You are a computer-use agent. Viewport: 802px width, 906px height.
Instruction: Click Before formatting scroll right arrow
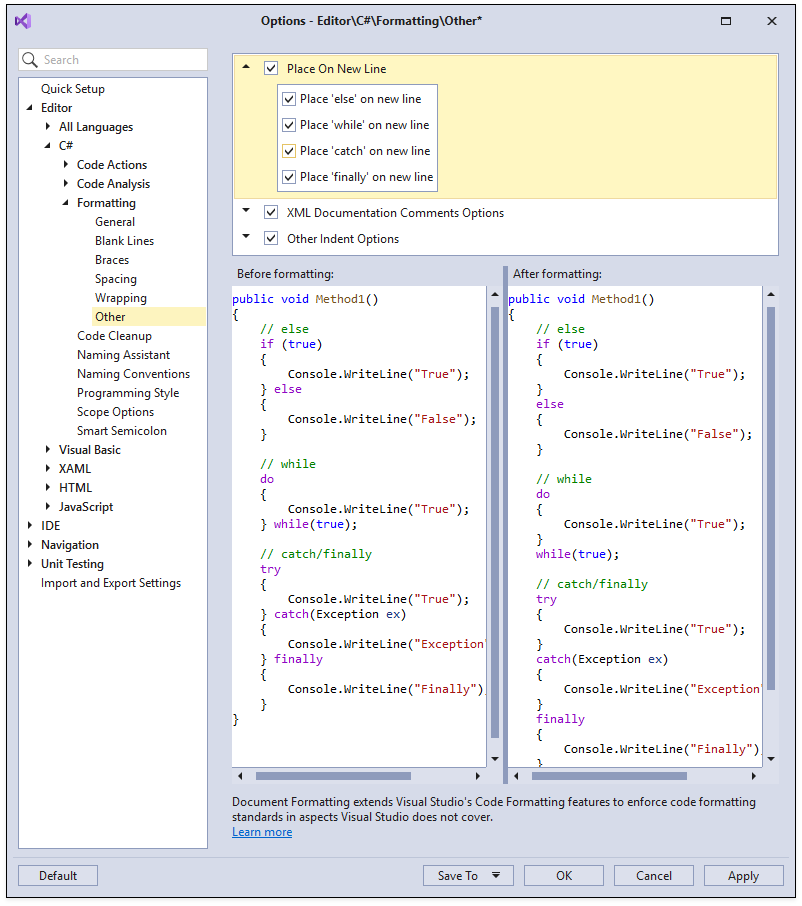click(477, 776)
